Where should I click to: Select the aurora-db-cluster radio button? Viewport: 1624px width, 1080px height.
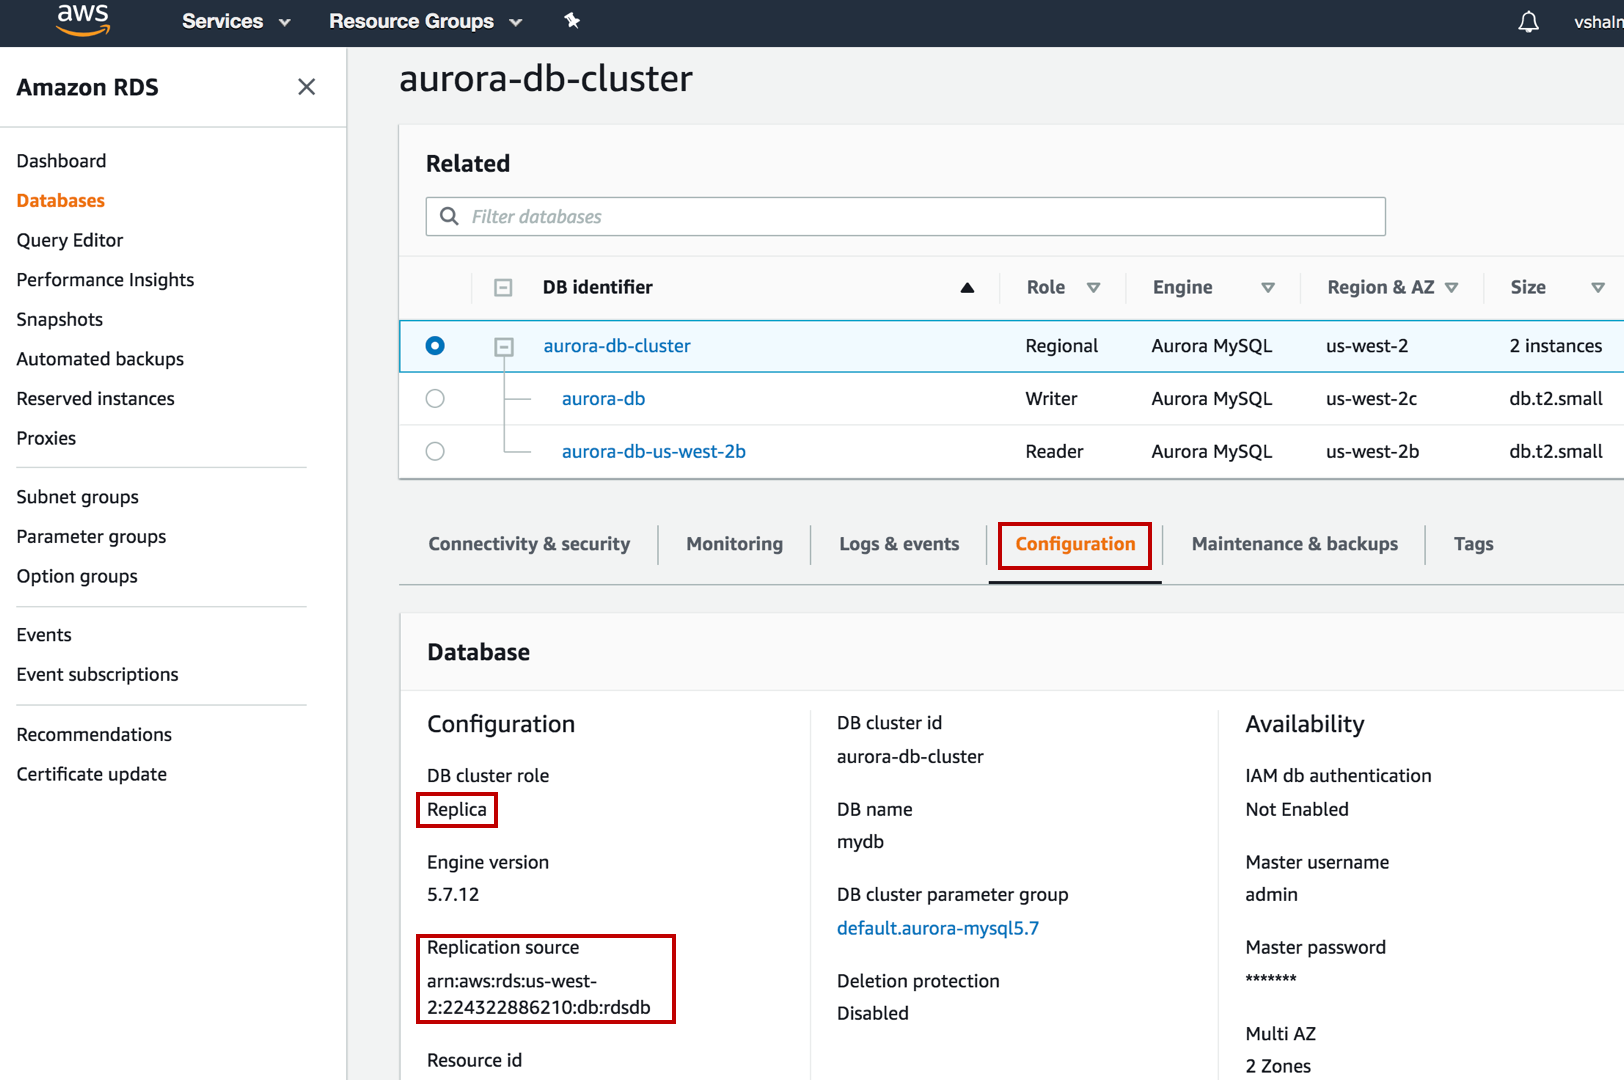[435, 346]
